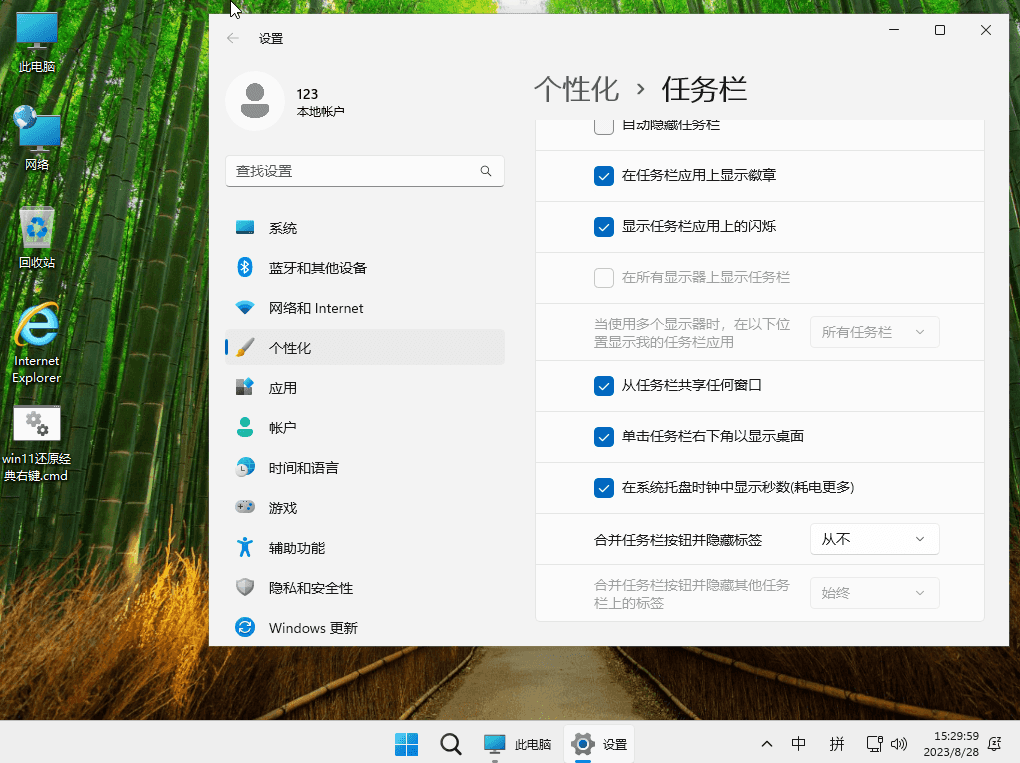The width and height of the screenshot is (1020, 763).
Task: Click the Windows Update refresh icon
Action: pyautogui.click(x=245, y=627)
